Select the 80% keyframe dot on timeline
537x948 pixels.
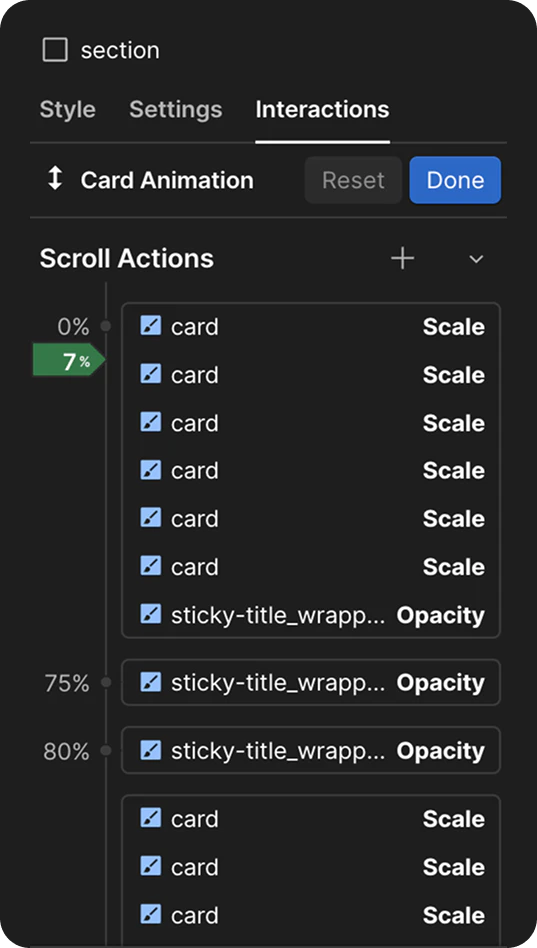(x=106, y=751)
